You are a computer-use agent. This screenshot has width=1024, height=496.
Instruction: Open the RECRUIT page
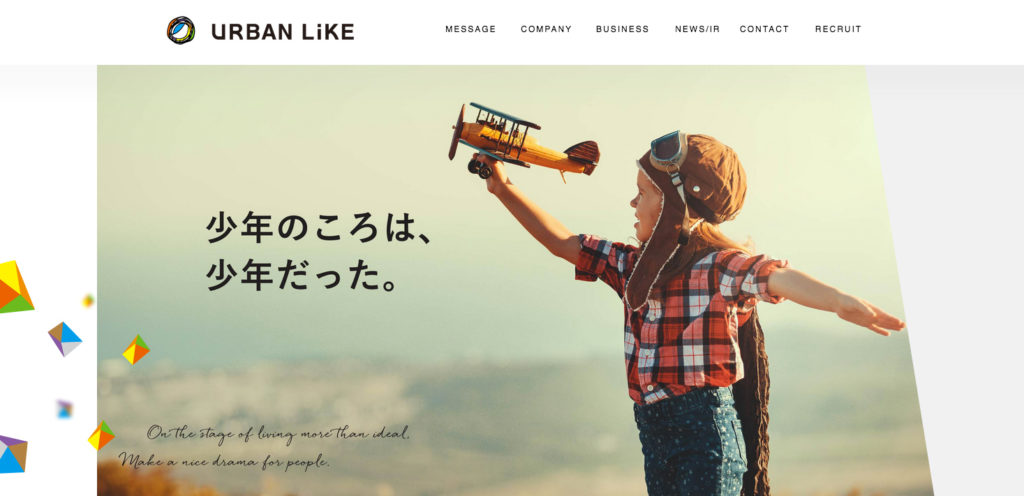(838, 29)
